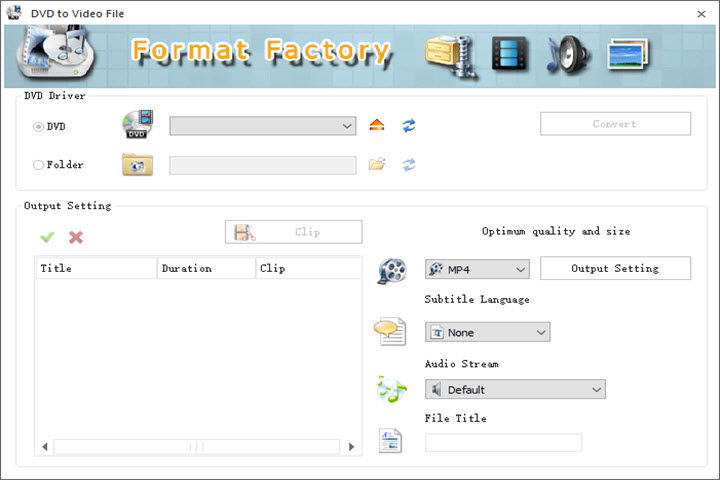The width and height of the screenshot is (720, 480).
Task: Click the Folder path input field
Action: pyautogui.click(x=263, y=165)
